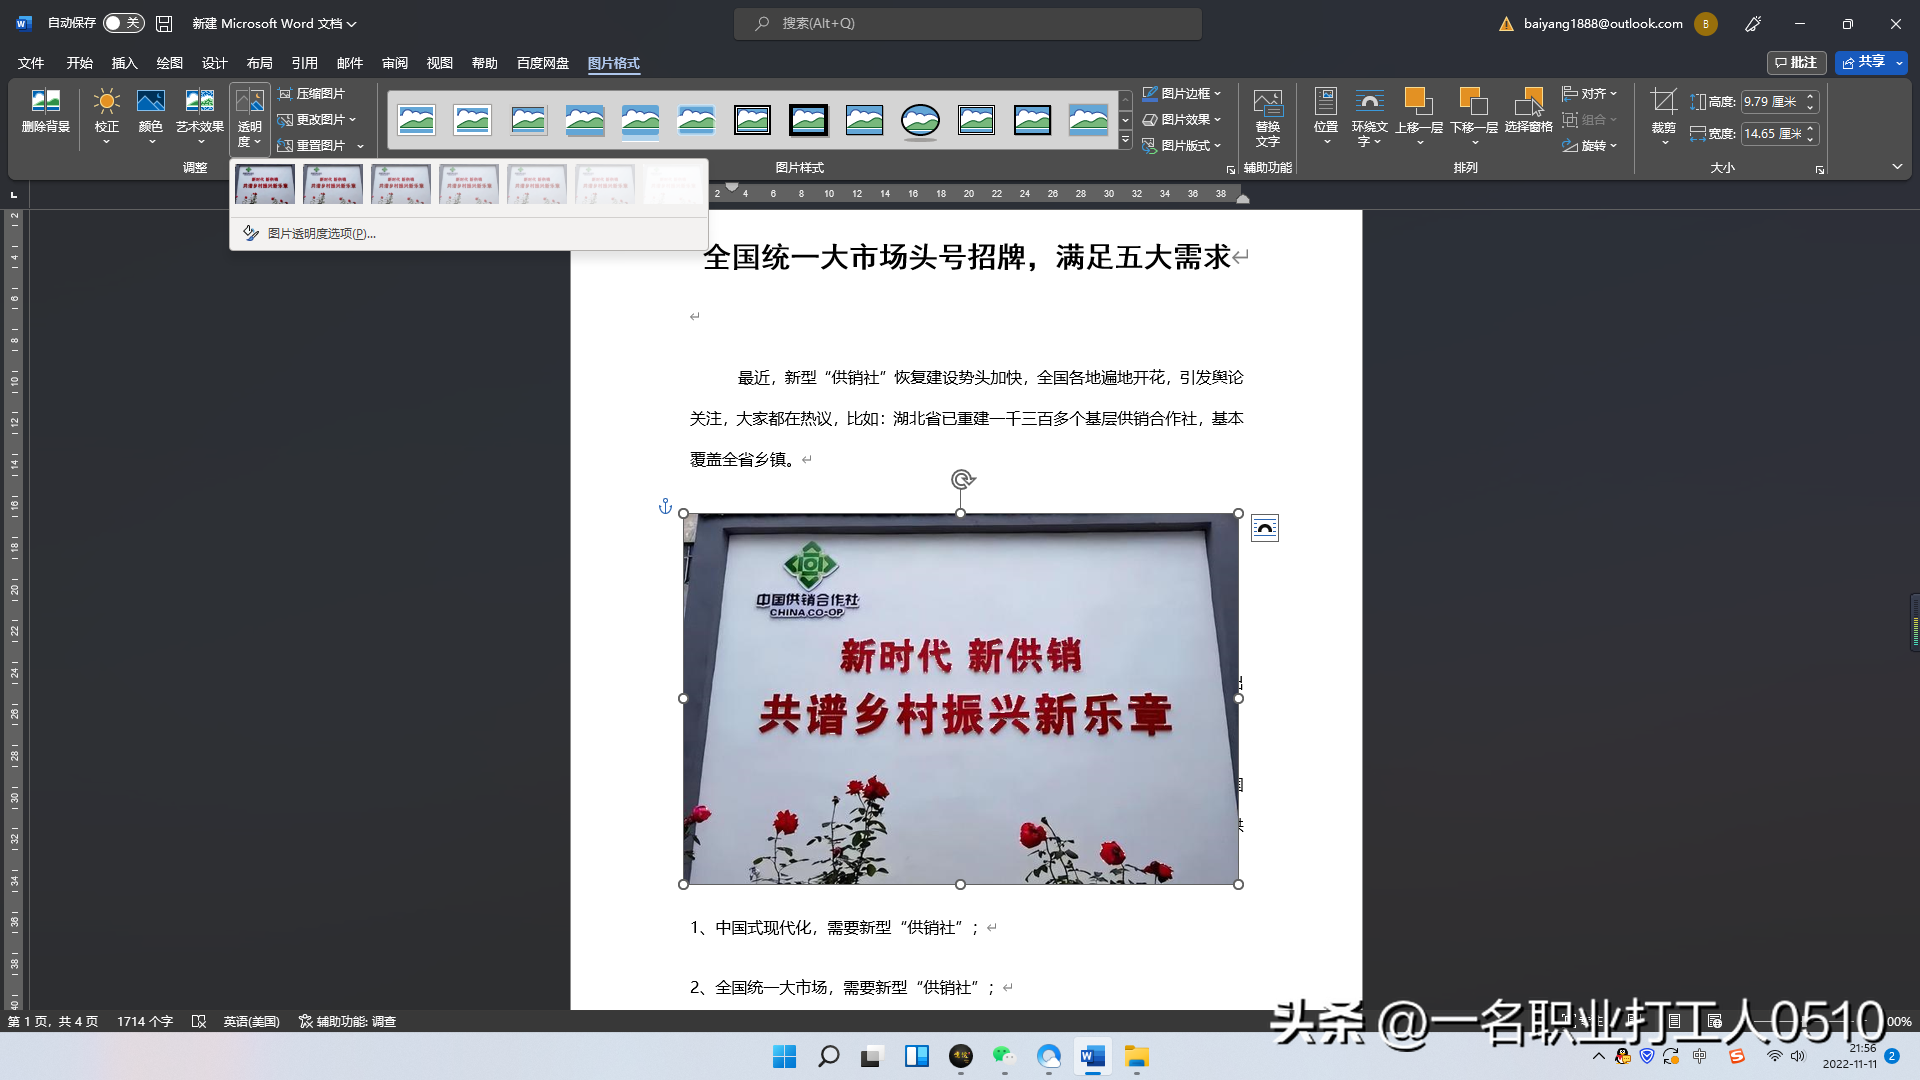Expand the picture styles gallery

[1125, 141]
